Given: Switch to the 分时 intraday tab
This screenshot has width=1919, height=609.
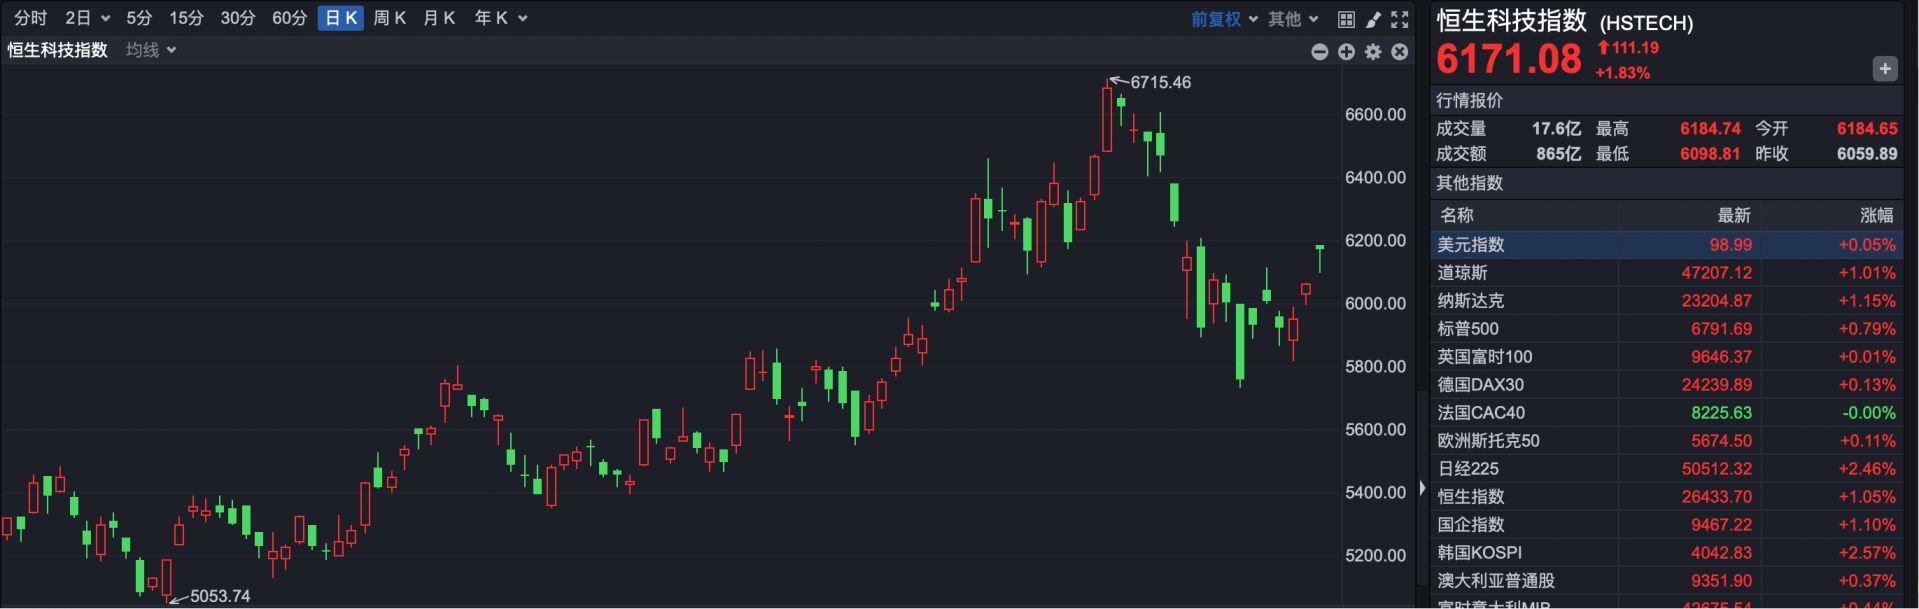Looking at the screenshot, I should tap(30, 18).
